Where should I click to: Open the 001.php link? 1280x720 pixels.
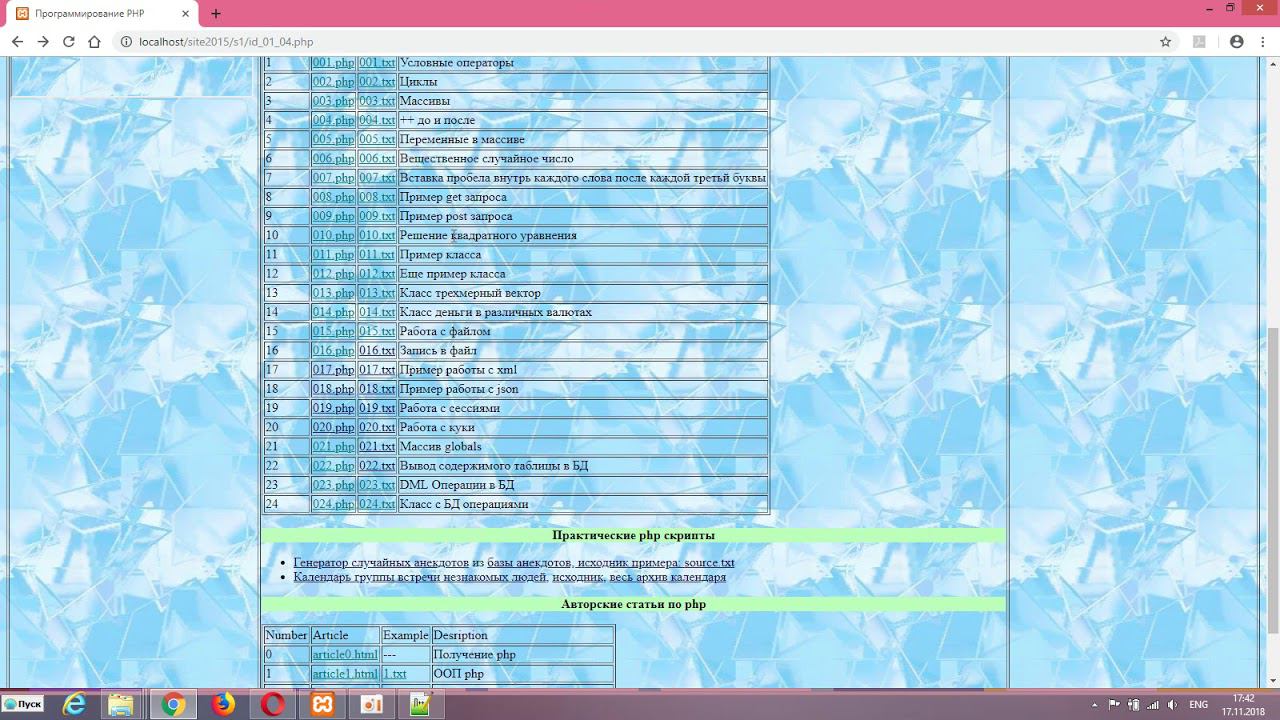(333, 63)
